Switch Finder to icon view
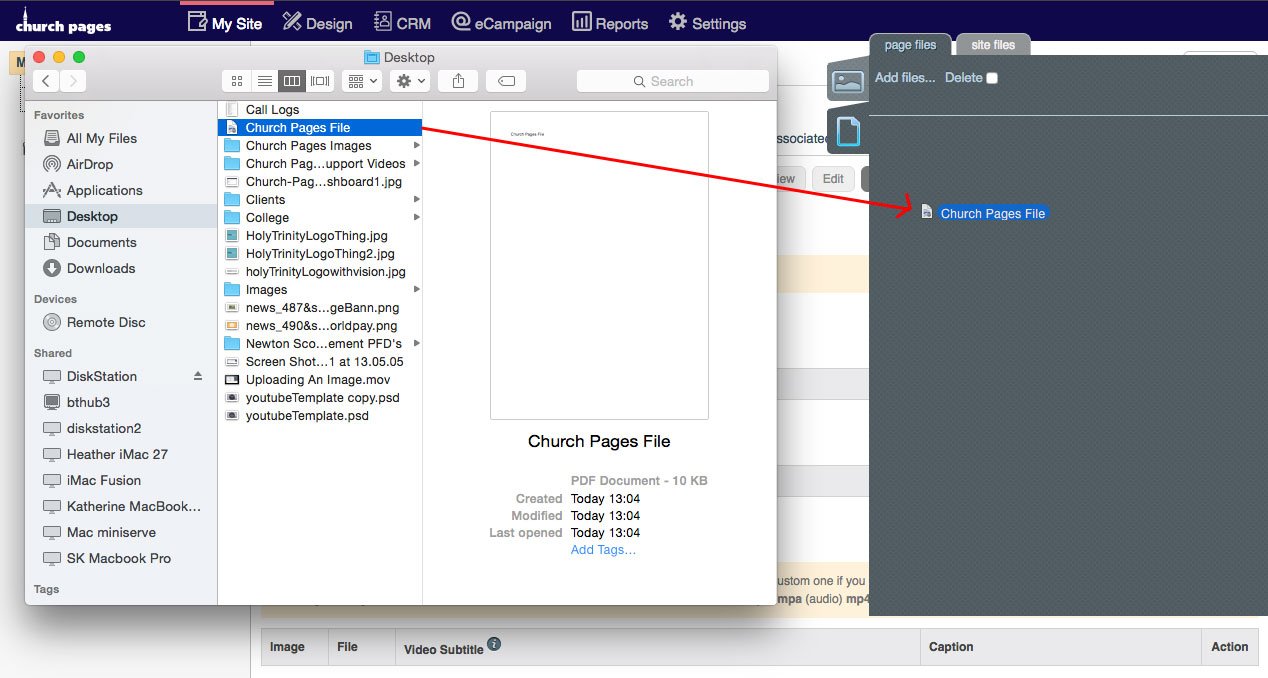1268x678 pixels. [237, 81]
